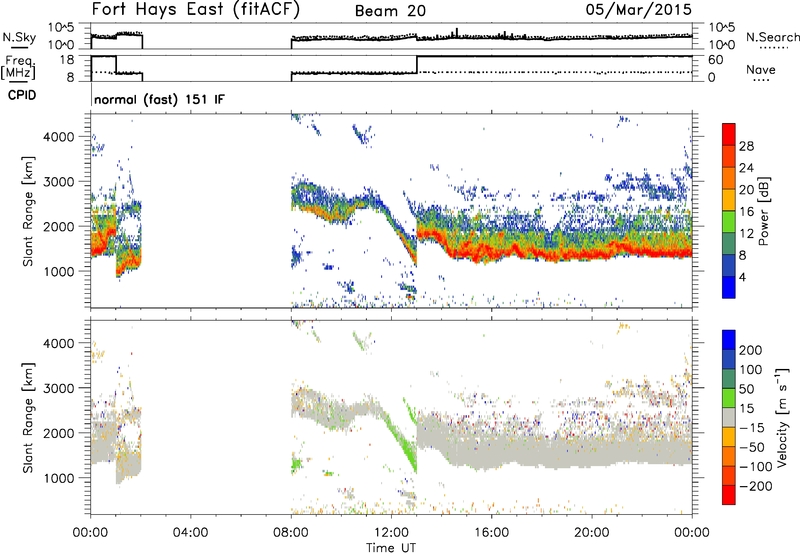Viewport: 800px width, 554px height.
Task: Click the 4000 km tick on velocity panel
Action: [59, 343]
